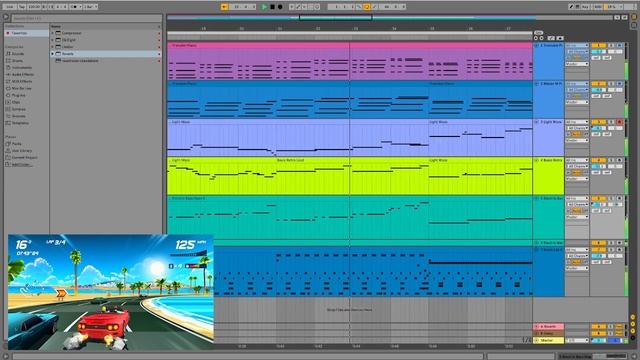Open the Audio Effects category in browser
Screen dimensions: 640x360
[22, 74]
